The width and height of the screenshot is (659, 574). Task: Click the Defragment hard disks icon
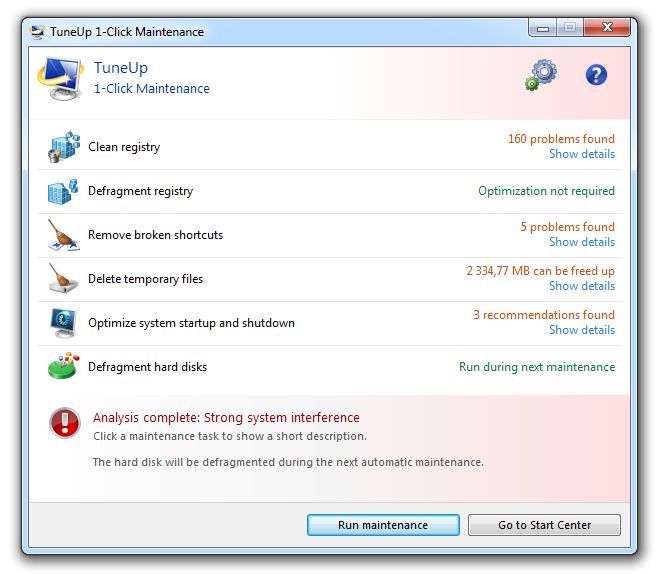click(63, 366)
